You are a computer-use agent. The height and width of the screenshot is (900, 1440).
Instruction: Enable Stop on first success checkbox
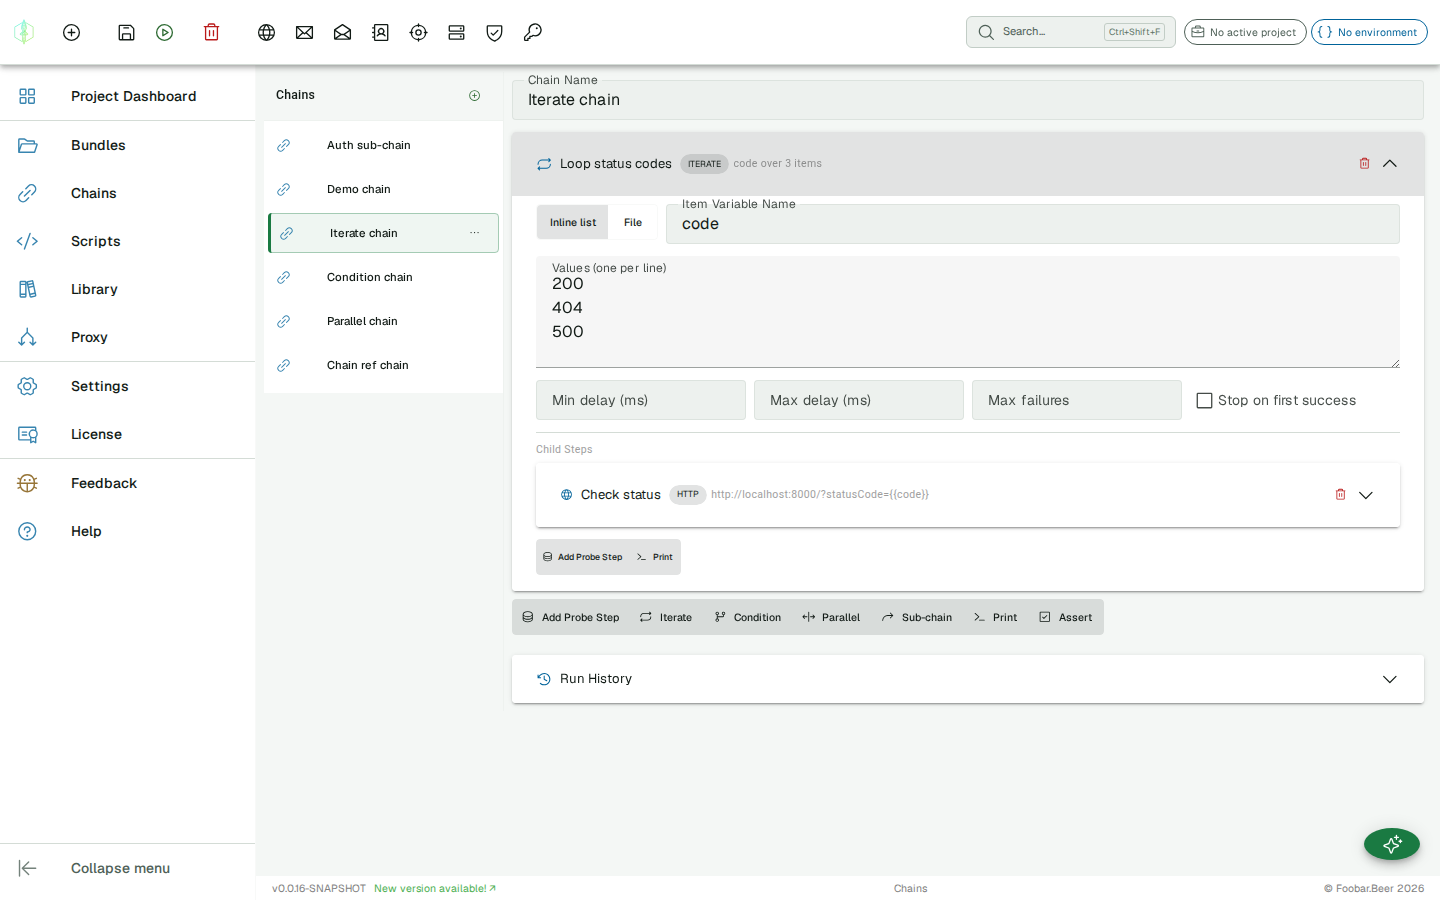pos(1205,400)
